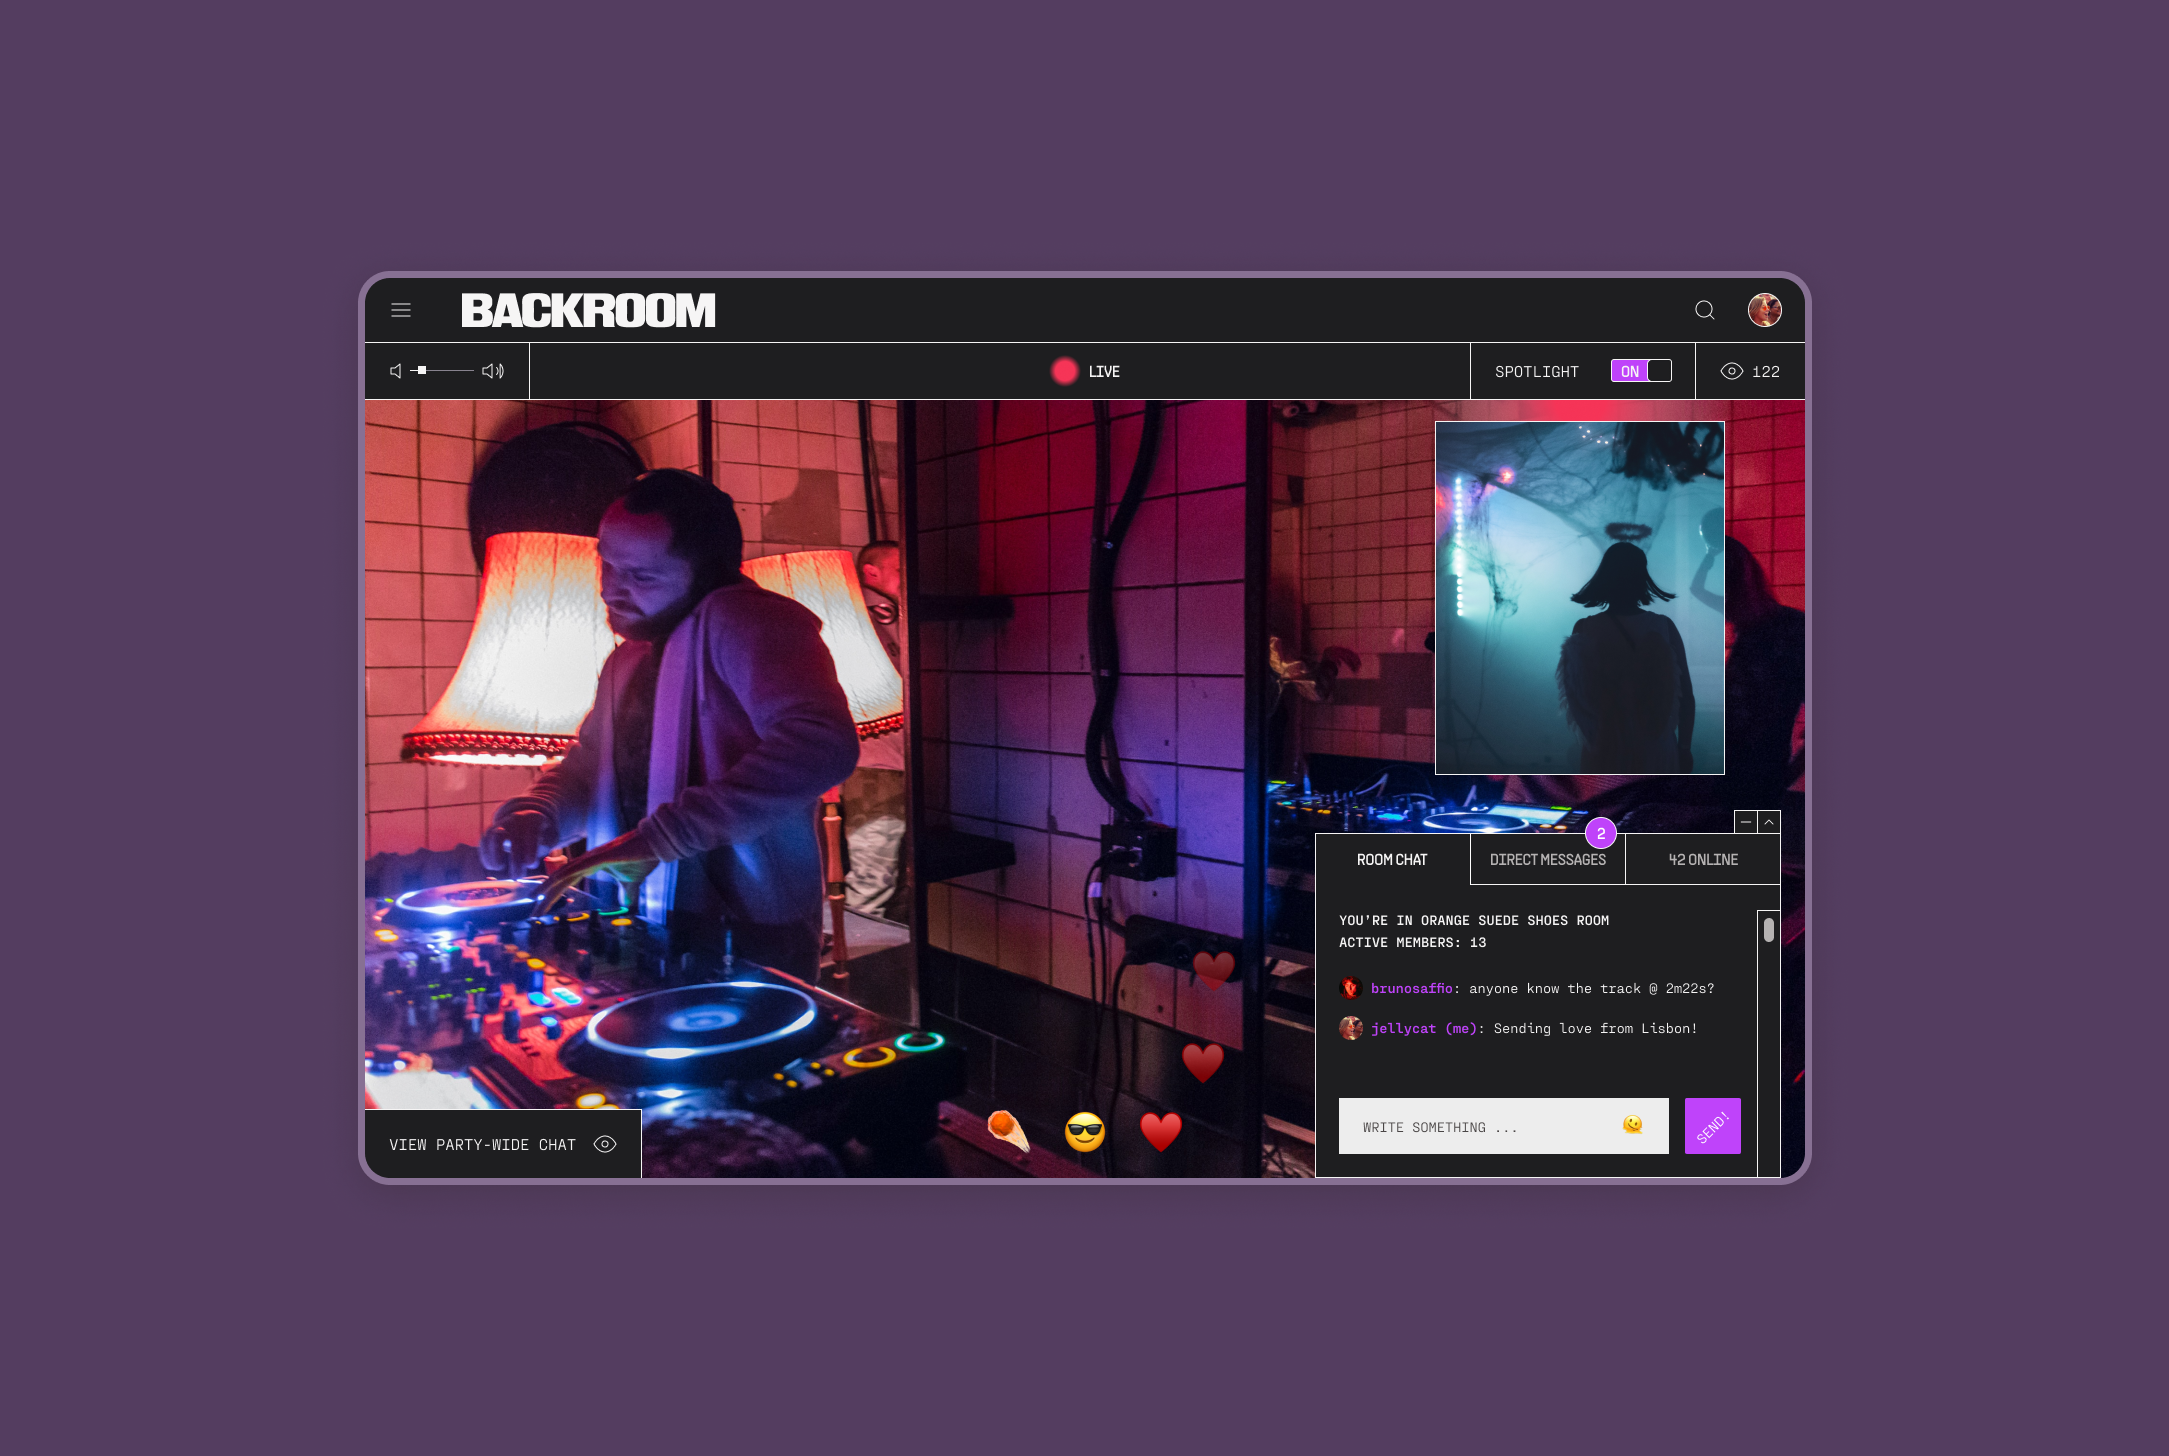Open search with the magnifier icon

[x=1705, y=310]
